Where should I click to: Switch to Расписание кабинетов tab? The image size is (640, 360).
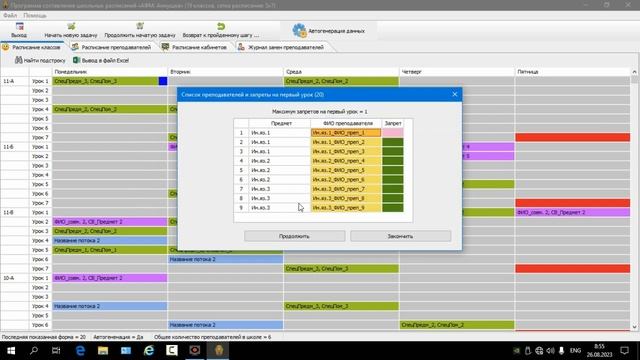click(195, 47)
